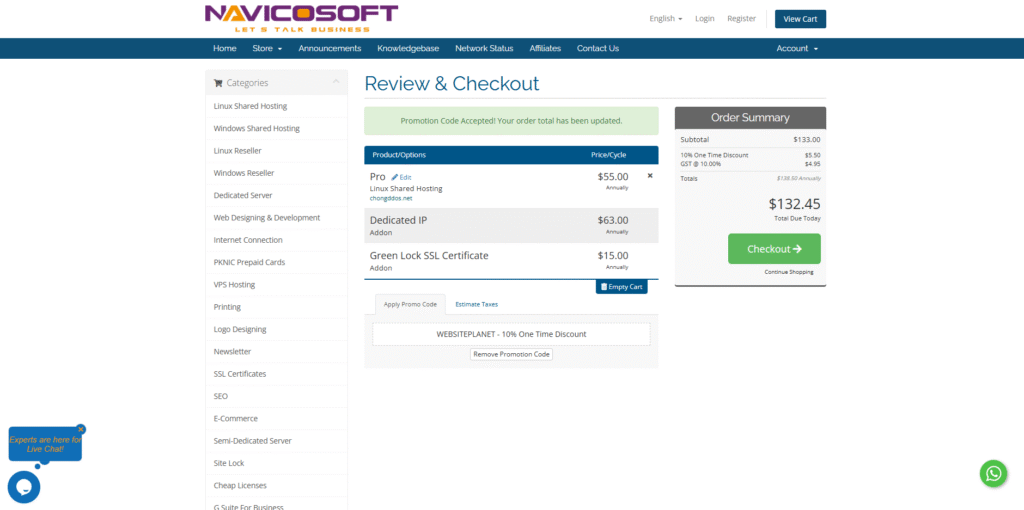Switch to the Estimate Taxes tab
This screenshot has height=510, width=1024.
(476, 304)
